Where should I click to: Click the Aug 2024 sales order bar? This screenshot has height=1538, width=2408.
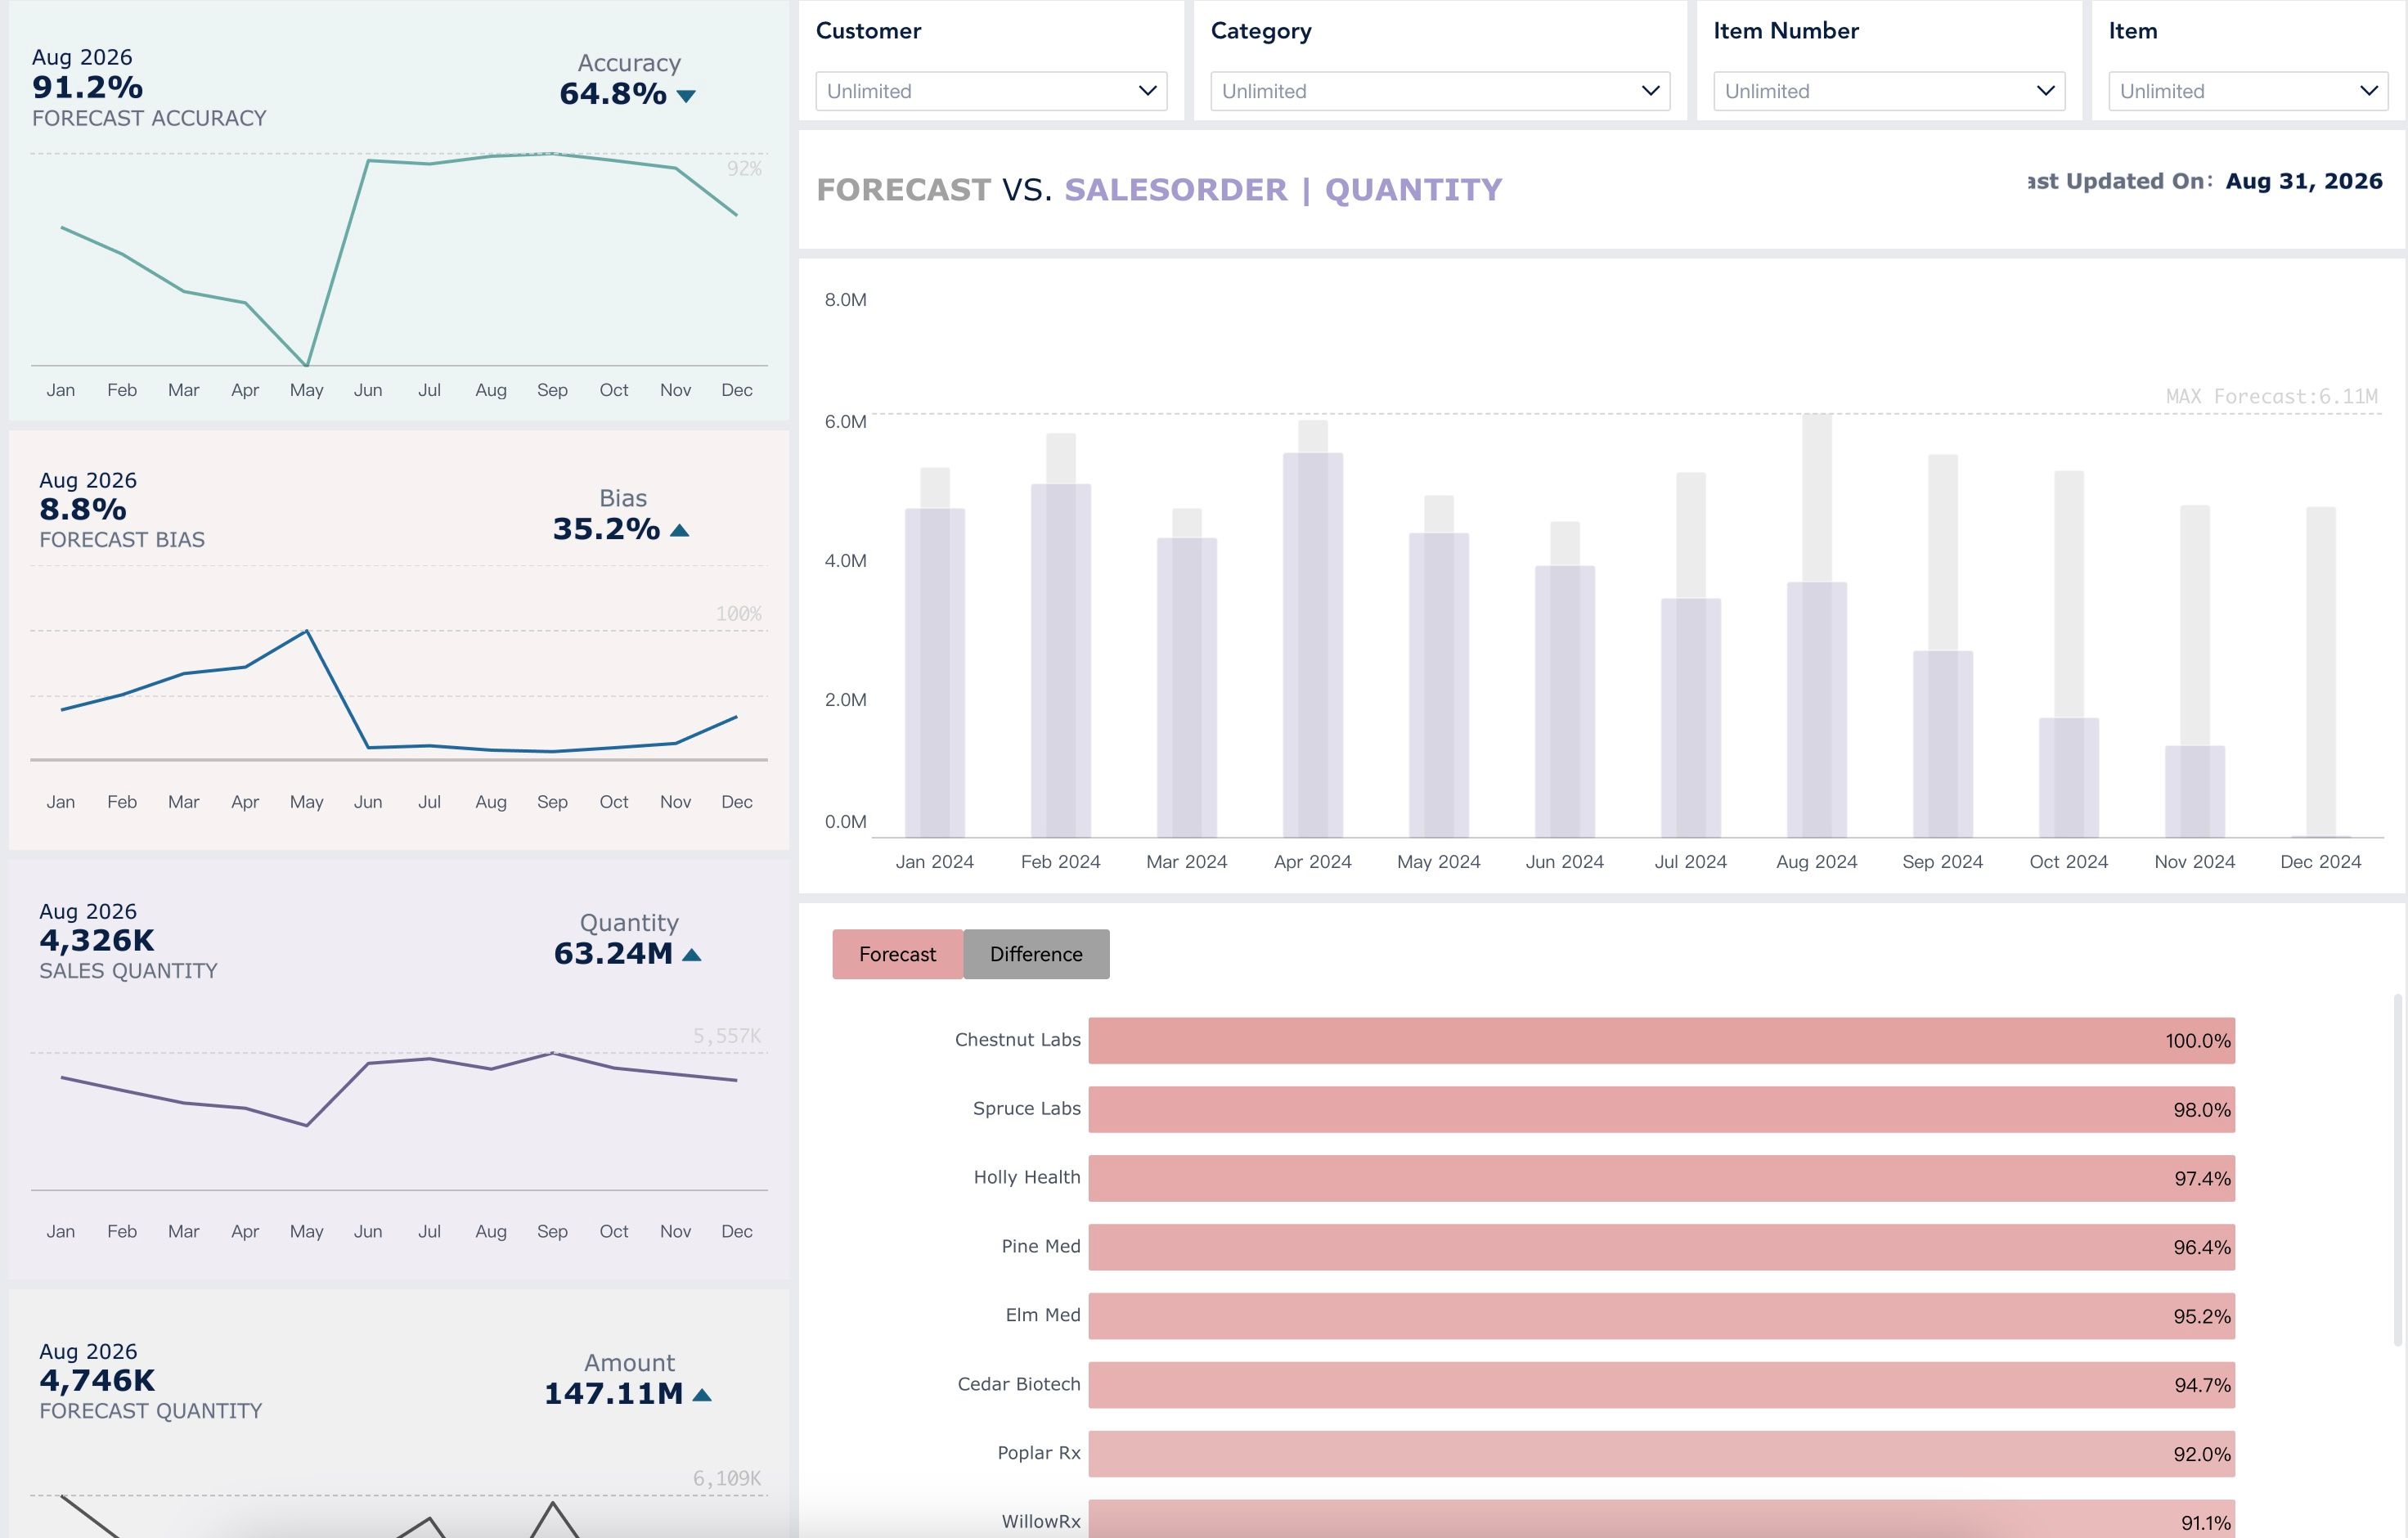(1817, 710)
